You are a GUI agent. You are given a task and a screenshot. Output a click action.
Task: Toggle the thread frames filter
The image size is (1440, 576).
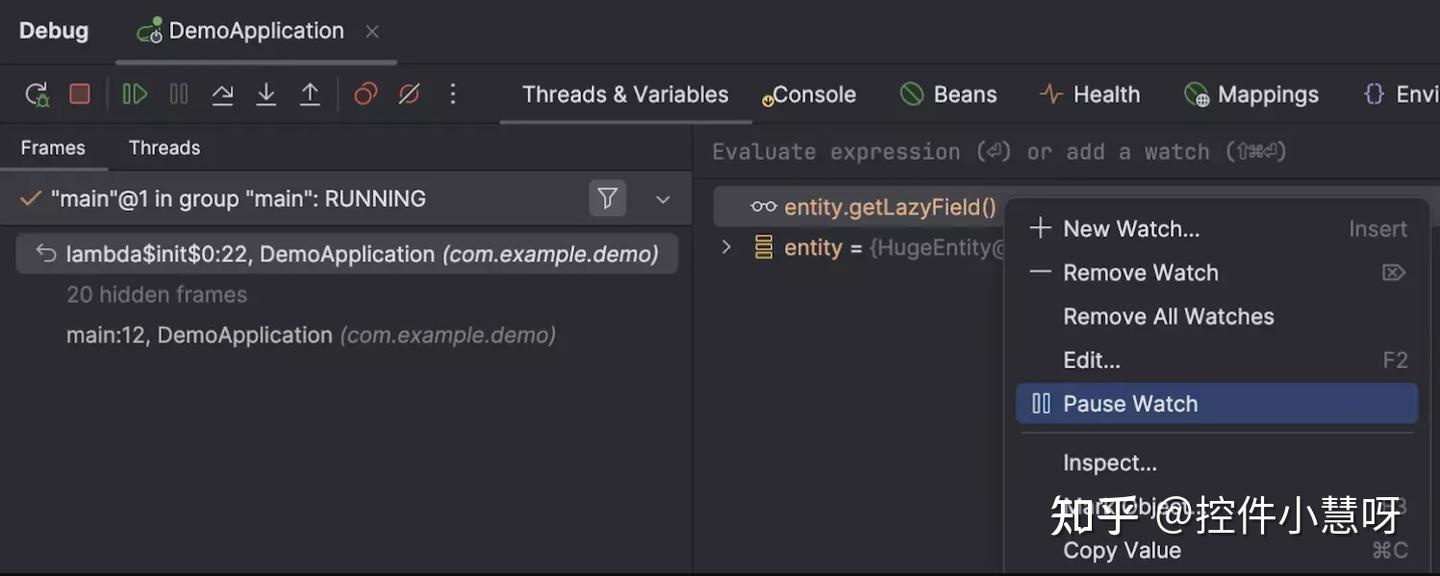tap(607, 198)
